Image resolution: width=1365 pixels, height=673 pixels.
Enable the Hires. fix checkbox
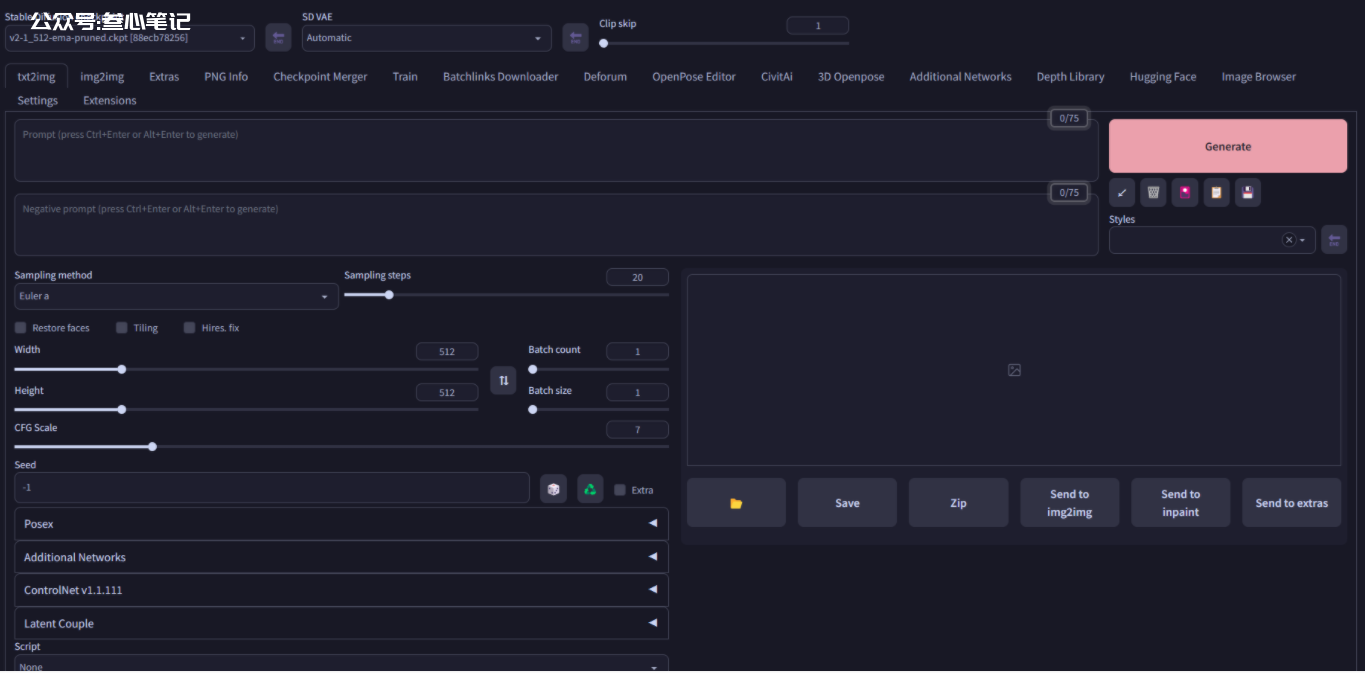(x=189, y=328)
